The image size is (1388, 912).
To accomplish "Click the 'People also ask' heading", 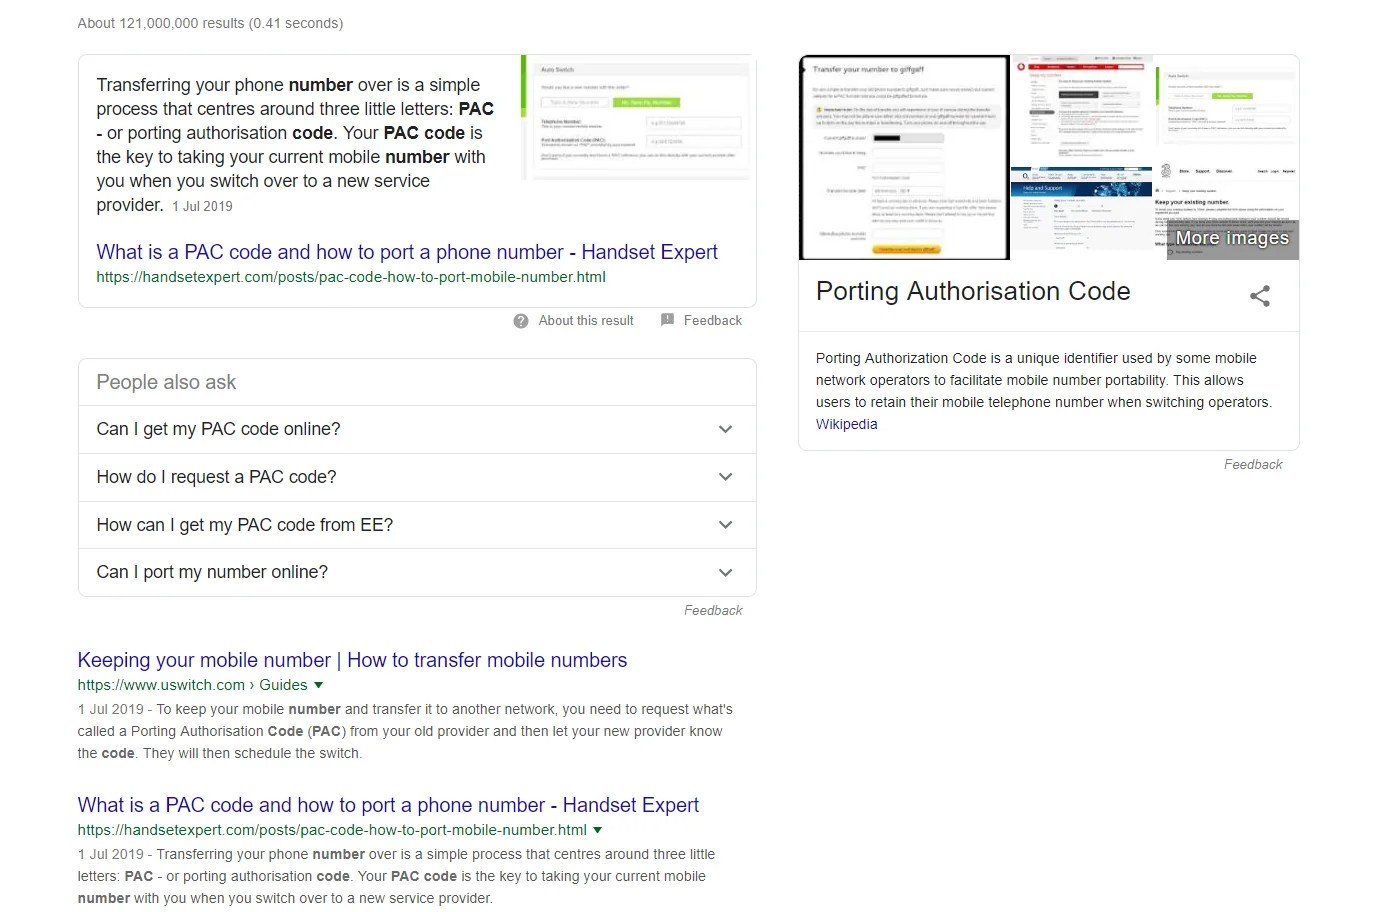I will coord(166,382).
